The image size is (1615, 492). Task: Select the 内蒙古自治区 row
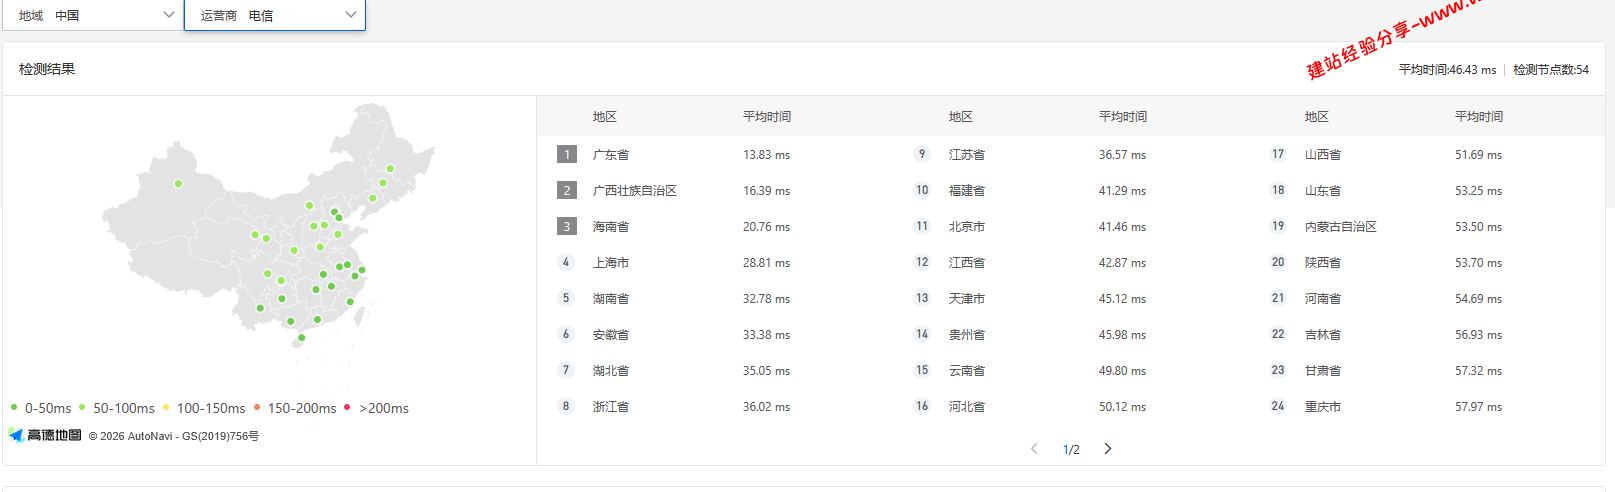tap(1427, 226)
